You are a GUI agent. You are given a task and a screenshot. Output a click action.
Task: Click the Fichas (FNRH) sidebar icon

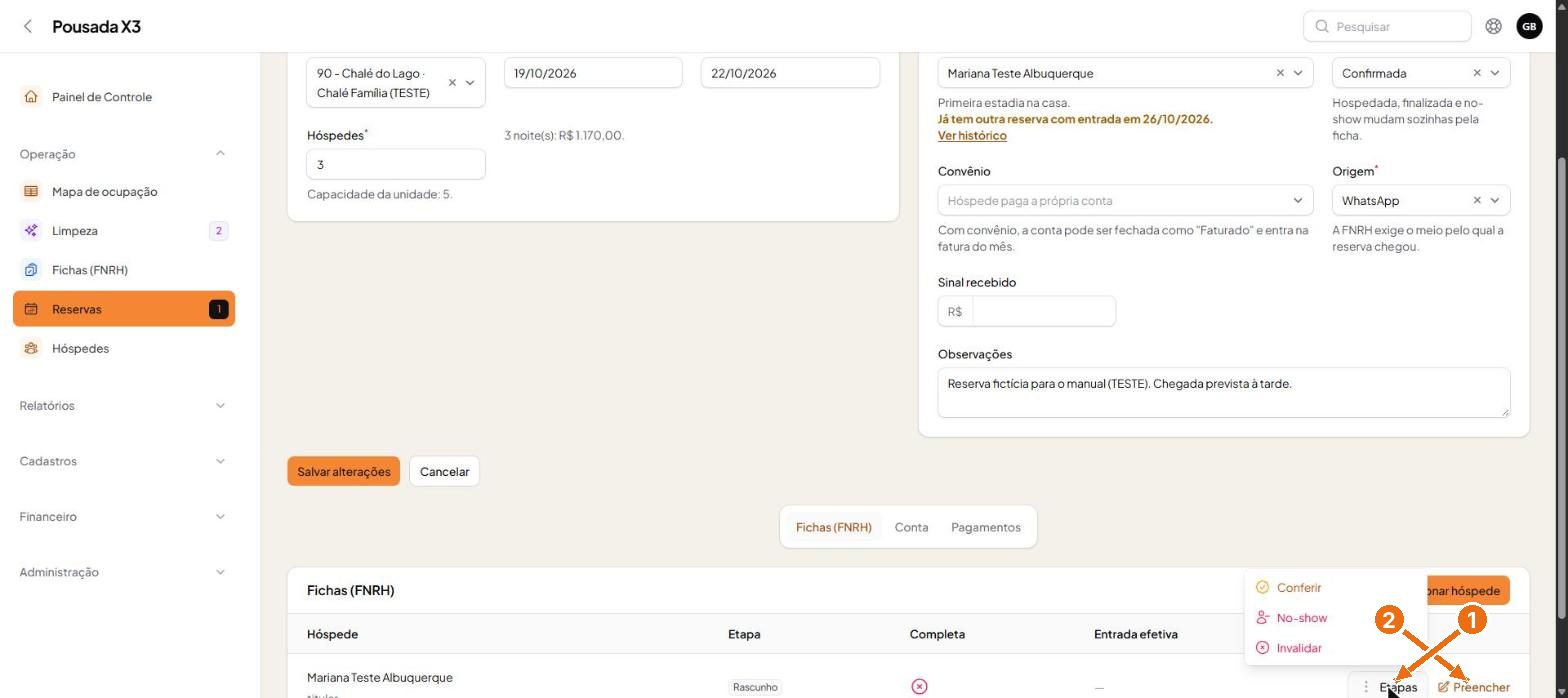coord(31,270)
